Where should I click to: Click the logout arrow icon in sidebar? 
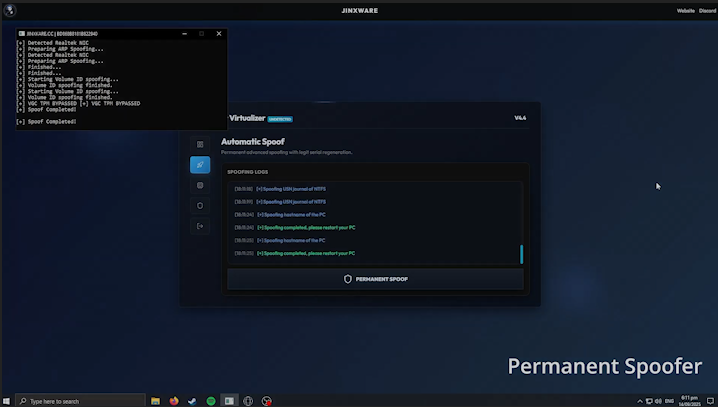[x=200, y=226]
